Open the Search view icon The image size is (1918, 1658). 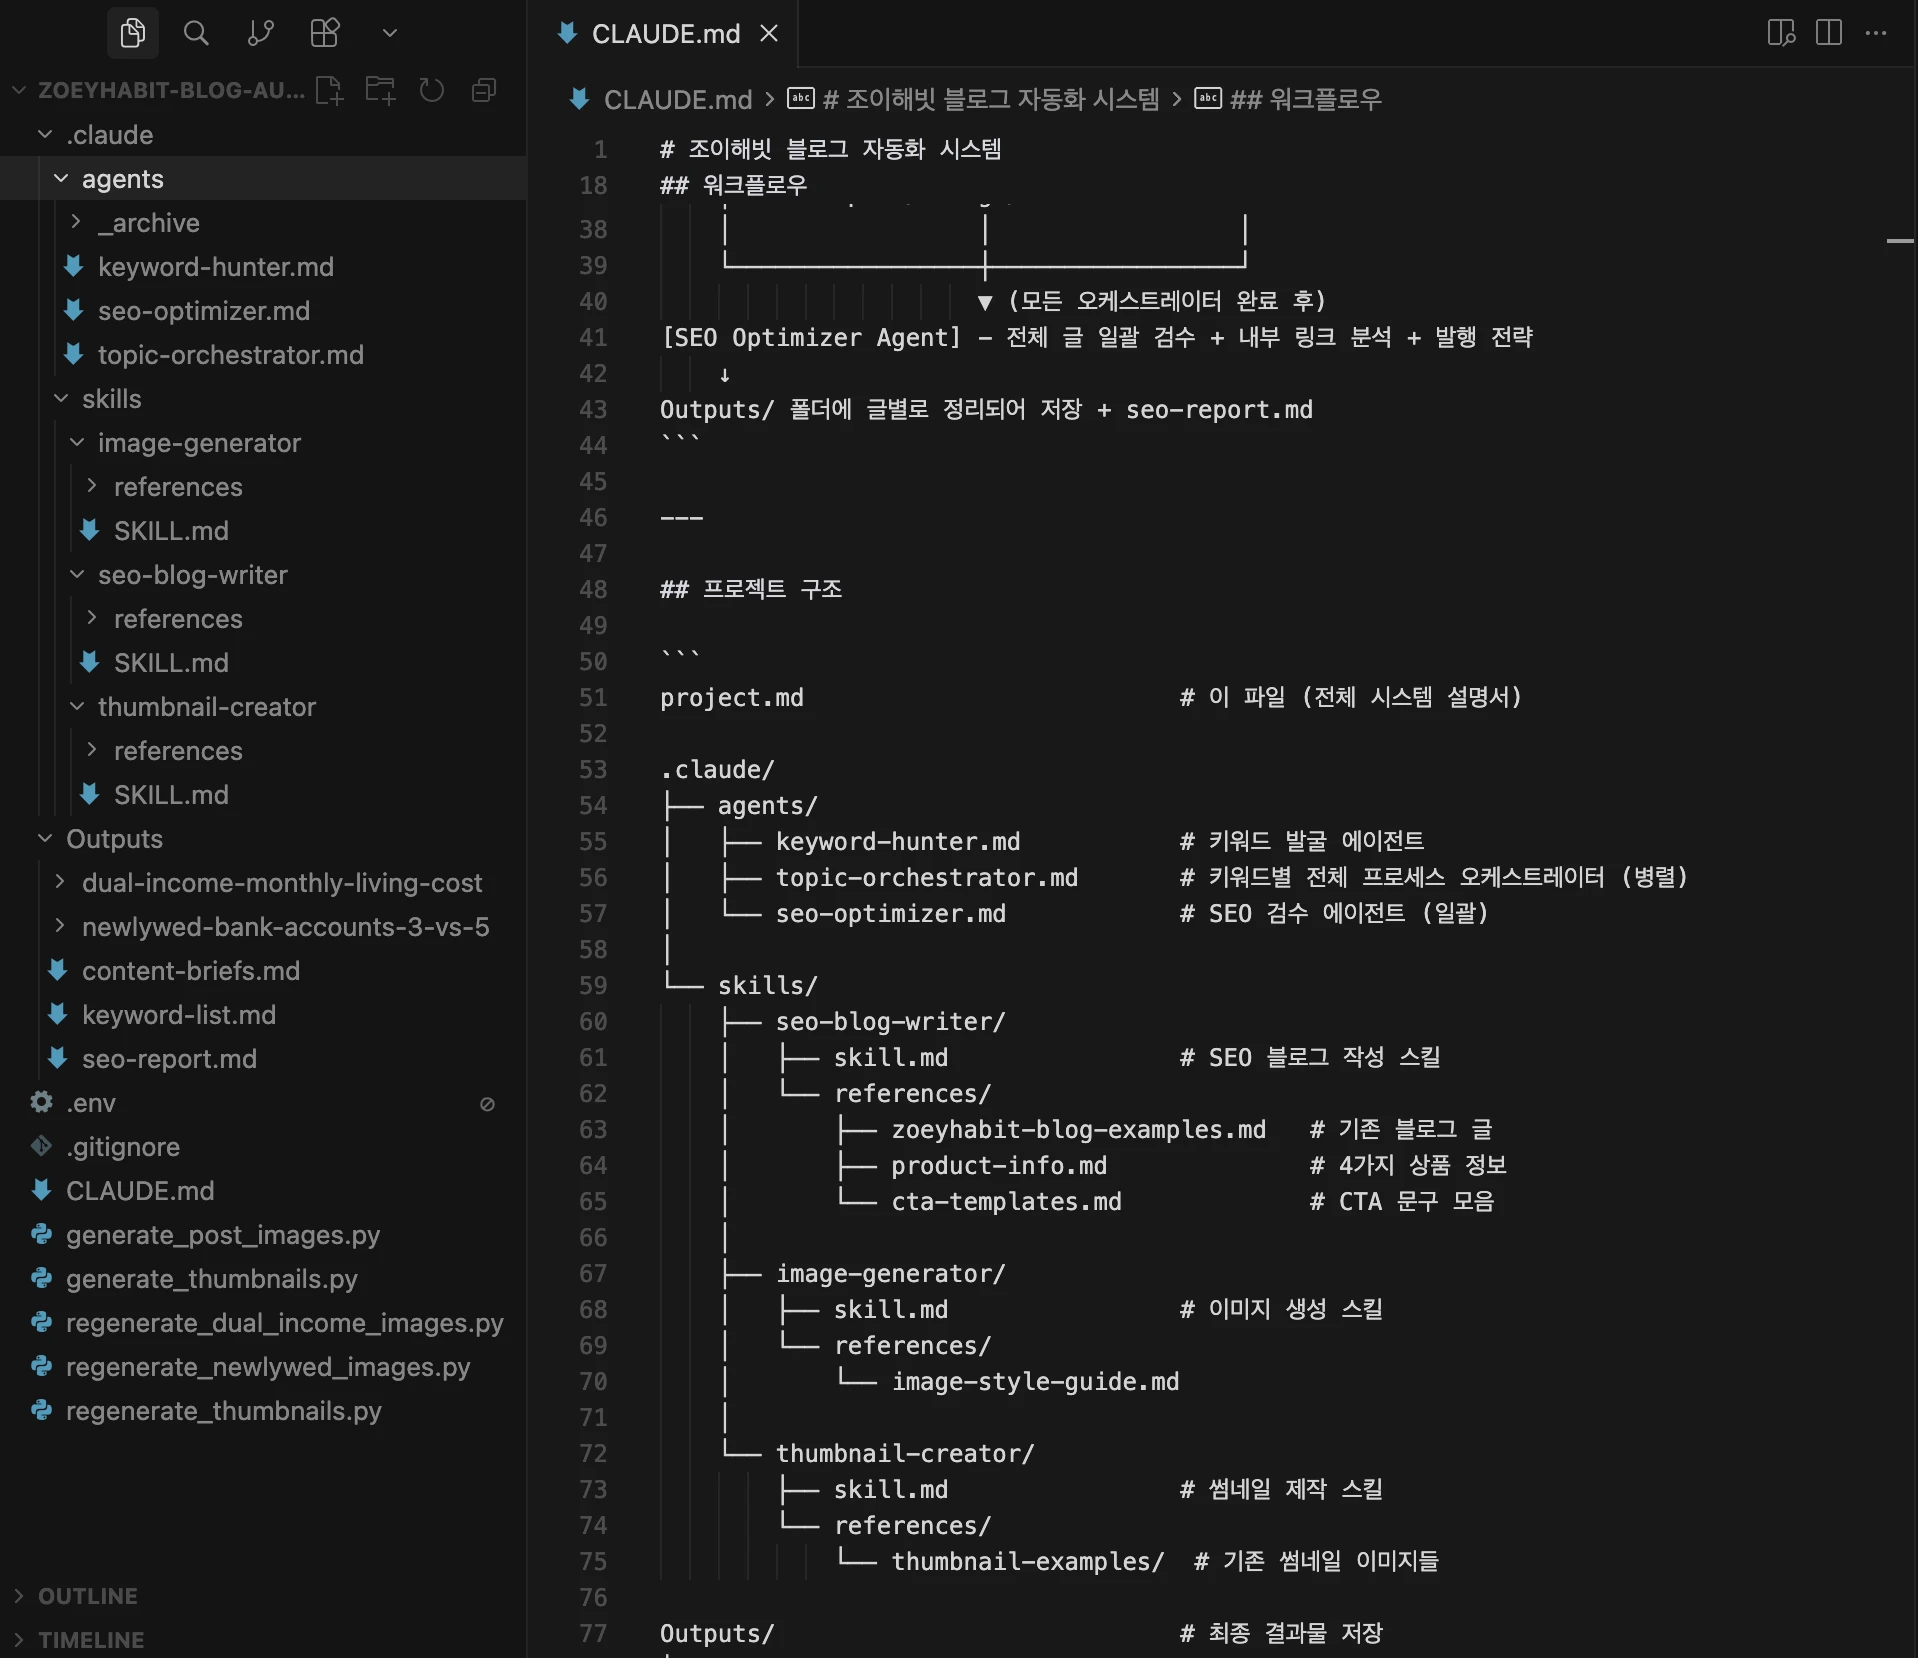[196, 33]
